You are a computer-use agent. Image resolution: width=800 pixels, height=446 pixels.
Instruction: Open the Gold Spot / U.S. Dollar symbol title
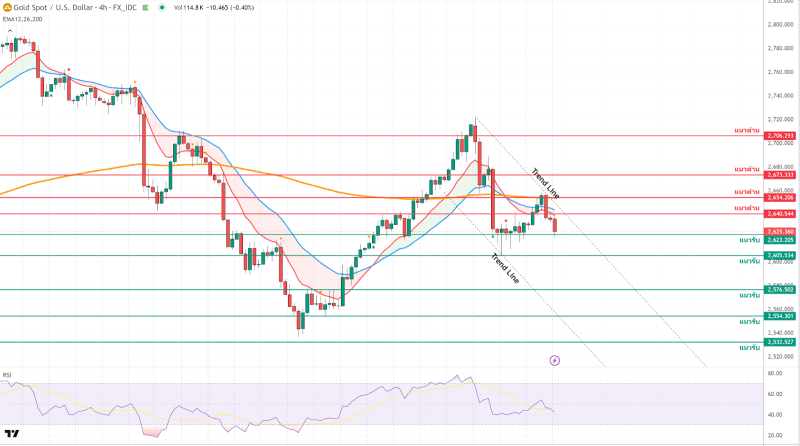click(70, 6)
